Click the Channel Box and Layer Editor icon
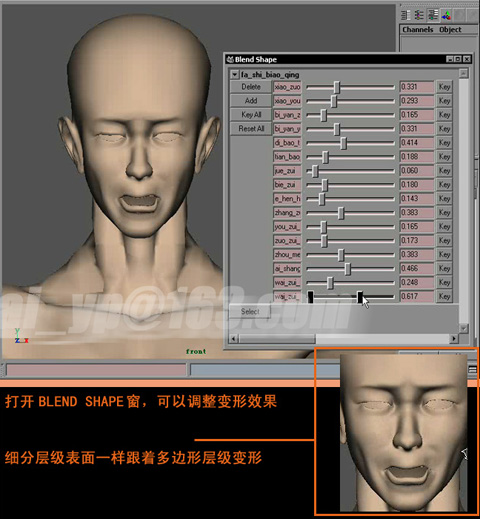The height and width of the screenshot is (519, 480). point(433,15)
